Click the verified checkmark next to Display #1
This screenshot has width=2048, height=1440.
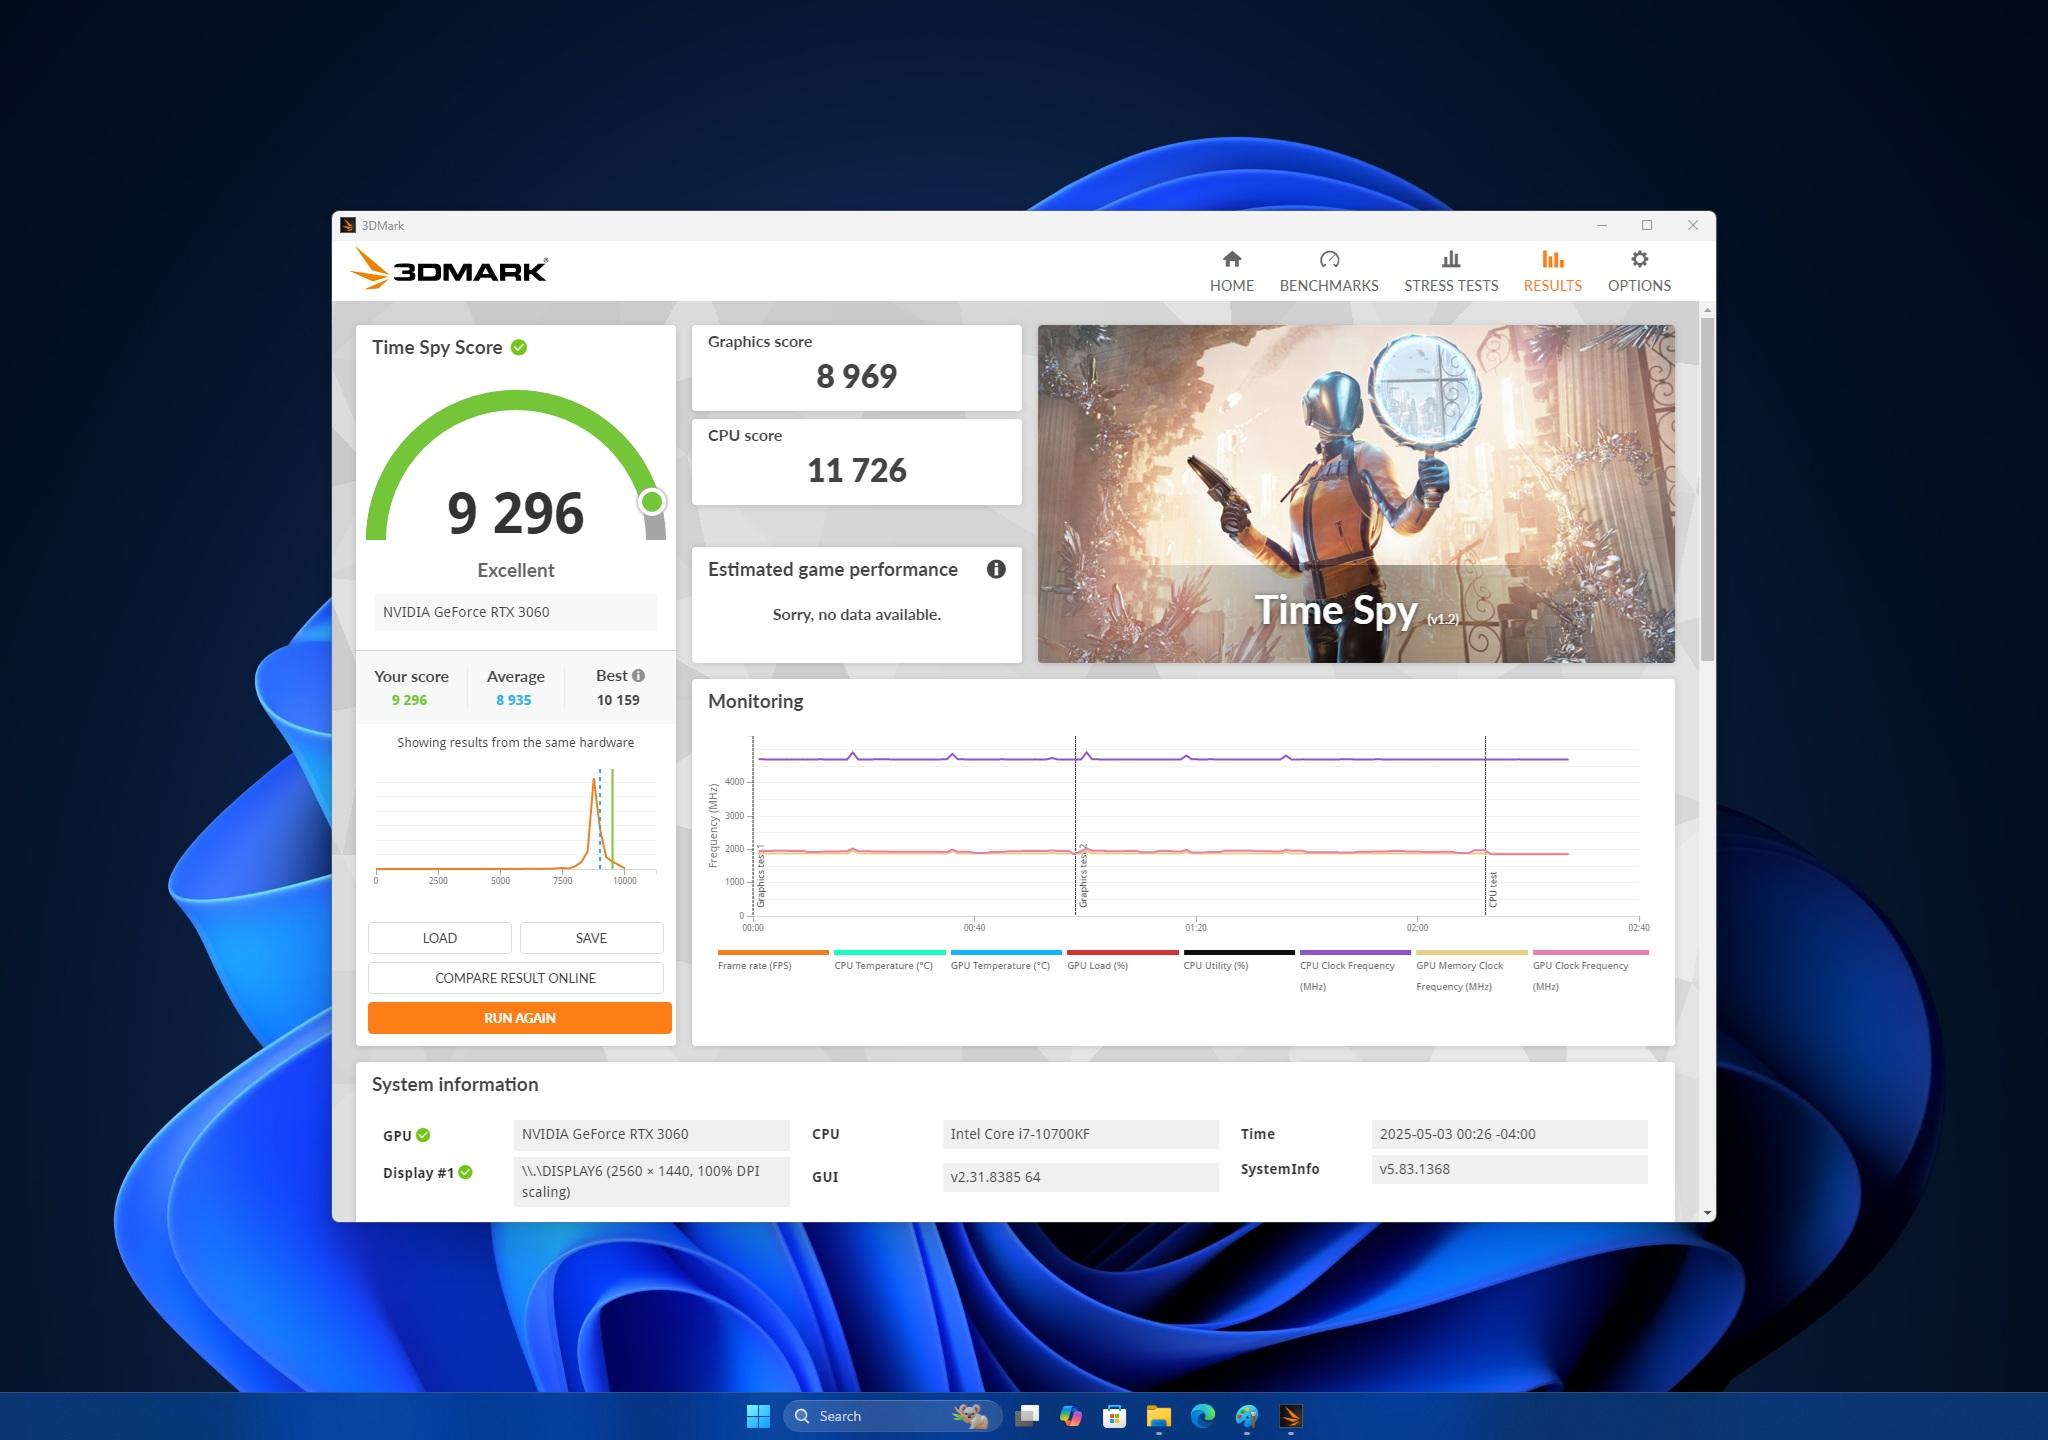pyautogui.click(x=464, y=1172)
